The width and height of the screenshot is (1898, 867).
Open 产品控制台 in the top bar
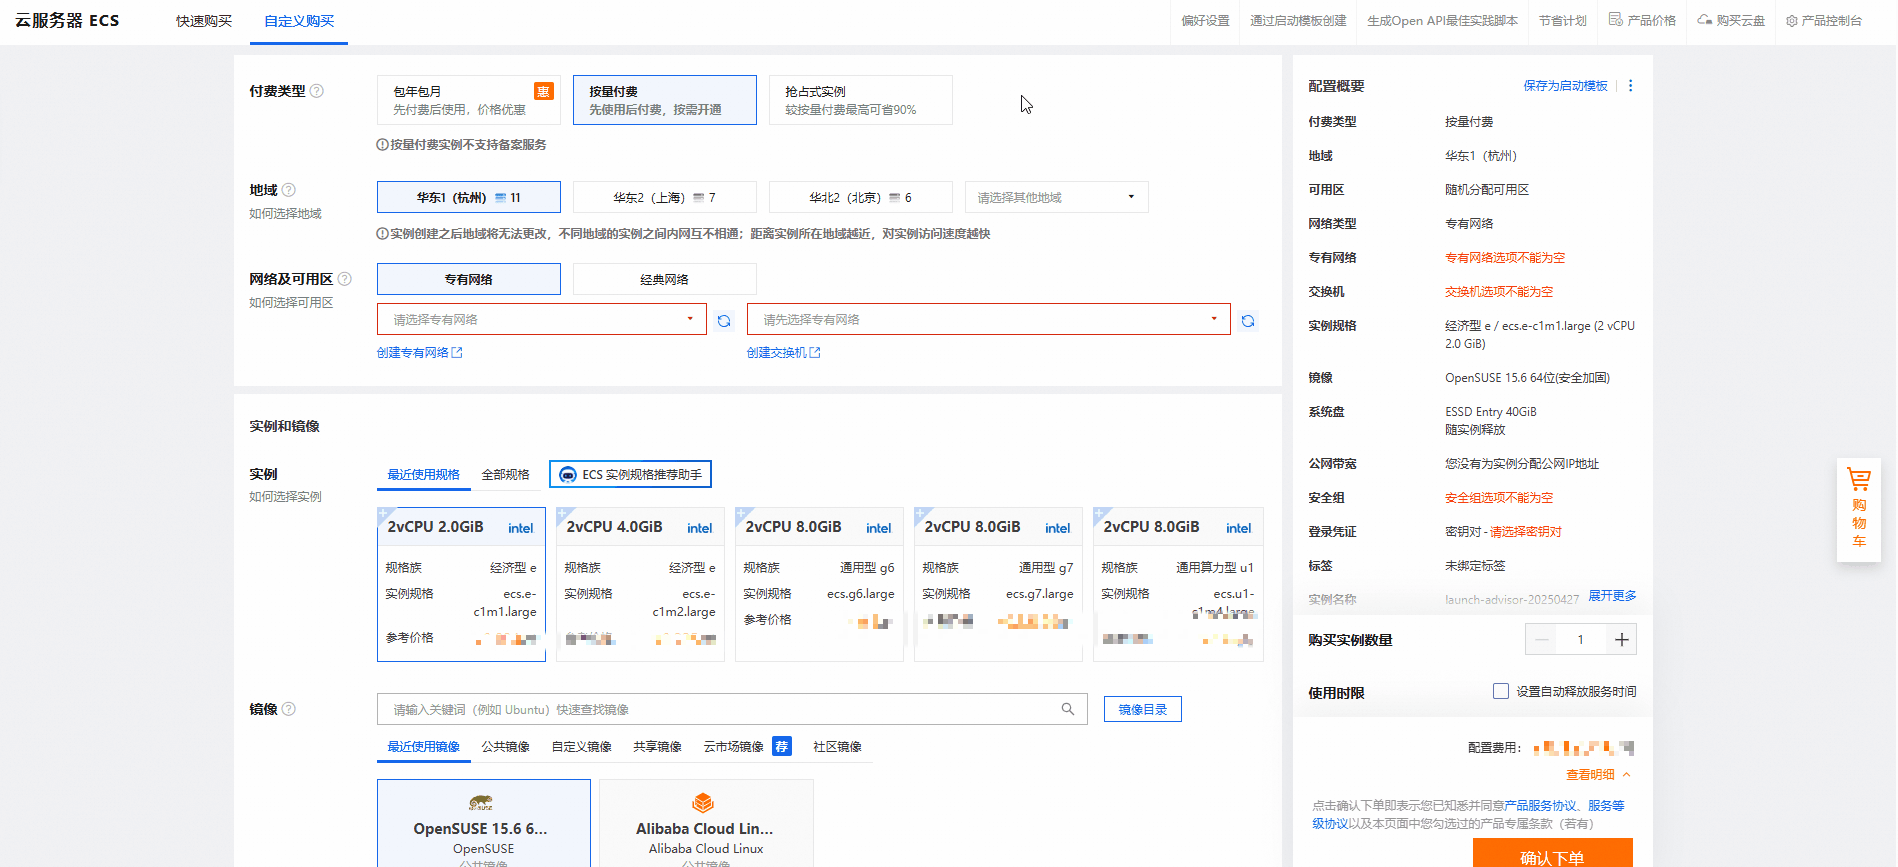tap(1824, 20)
